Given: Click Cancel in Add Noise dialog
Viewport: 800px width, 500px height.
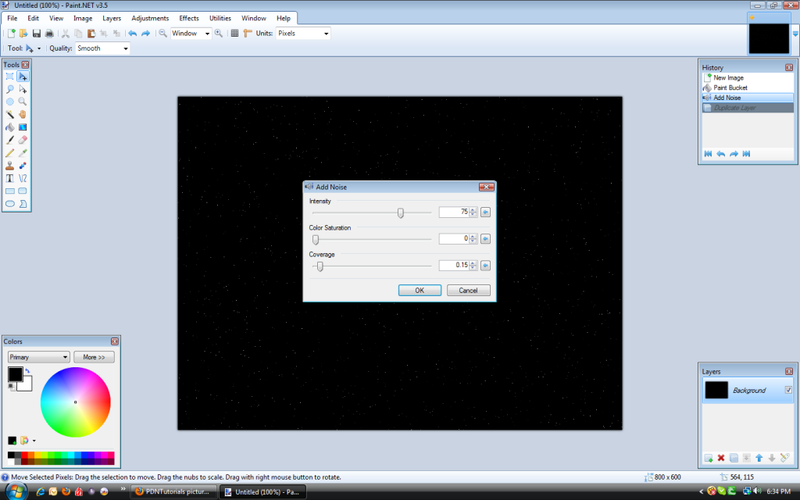Looking at the screenshot, I should pyautogui.click(x=468, y=290).
